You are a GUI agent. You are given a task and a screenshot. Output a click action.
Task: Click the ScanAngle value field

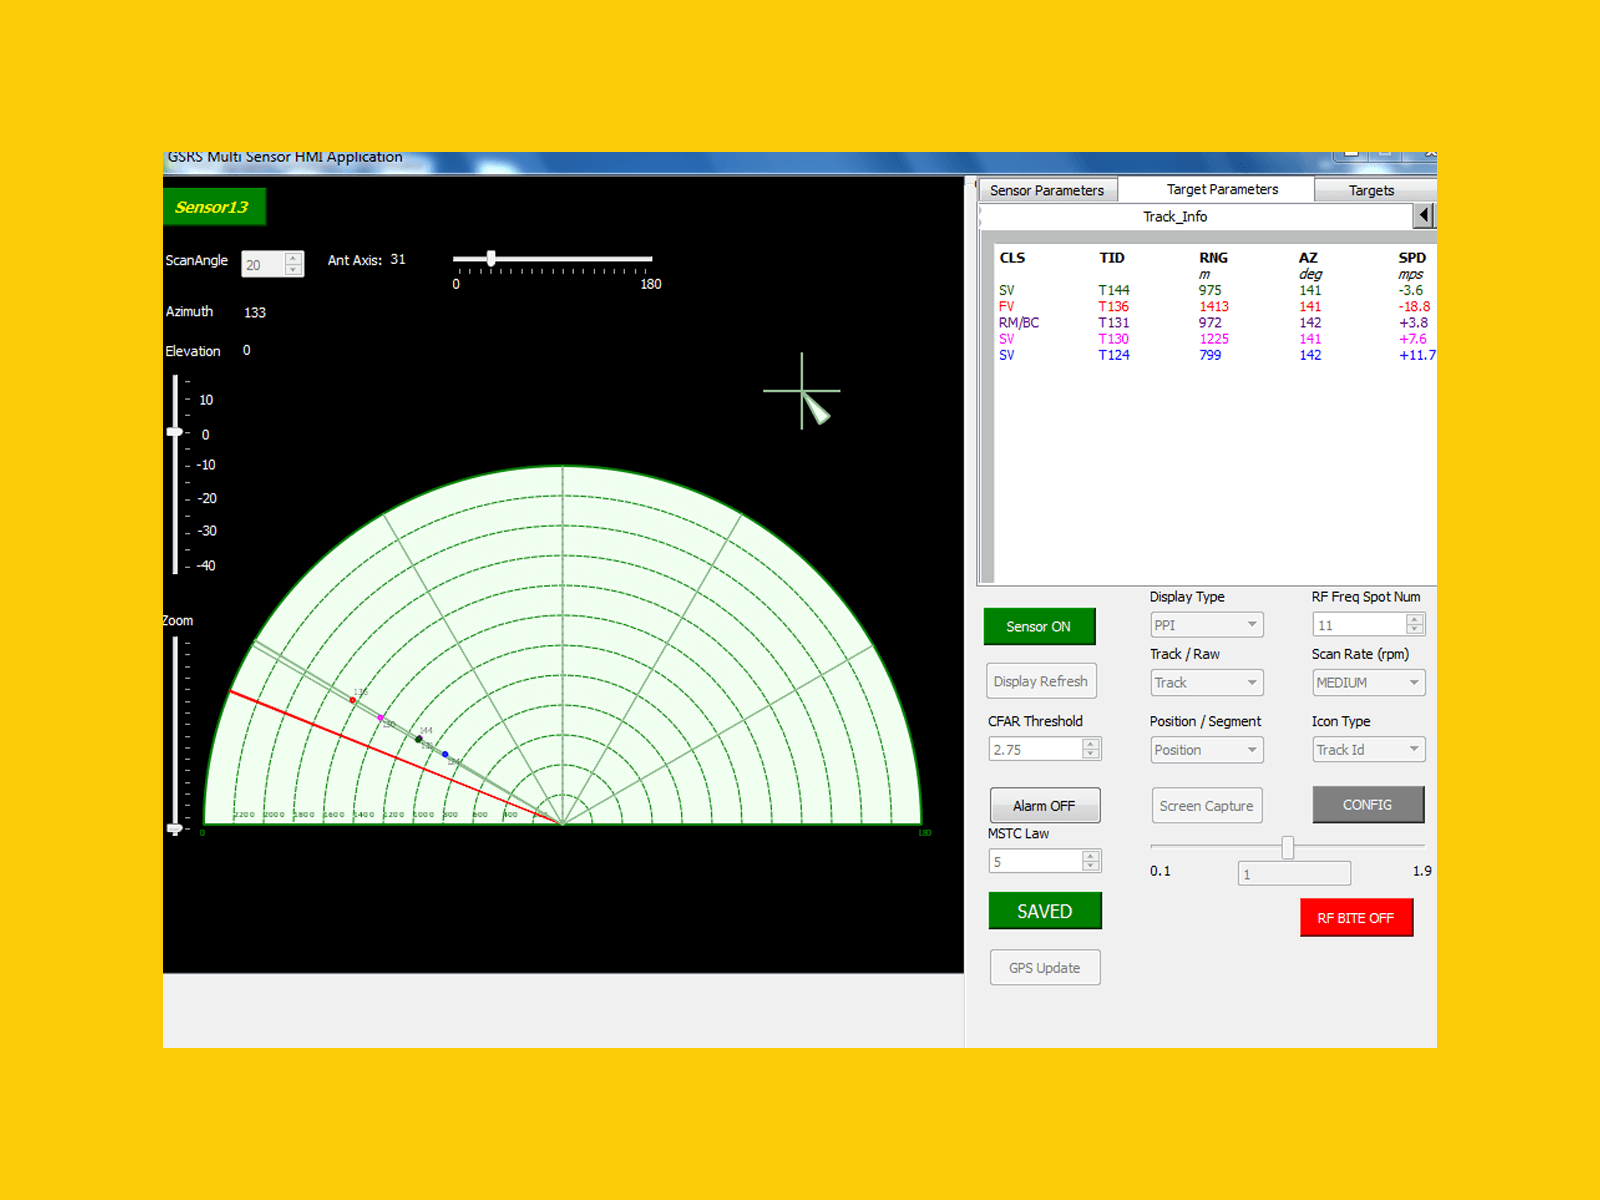[264, 264]
